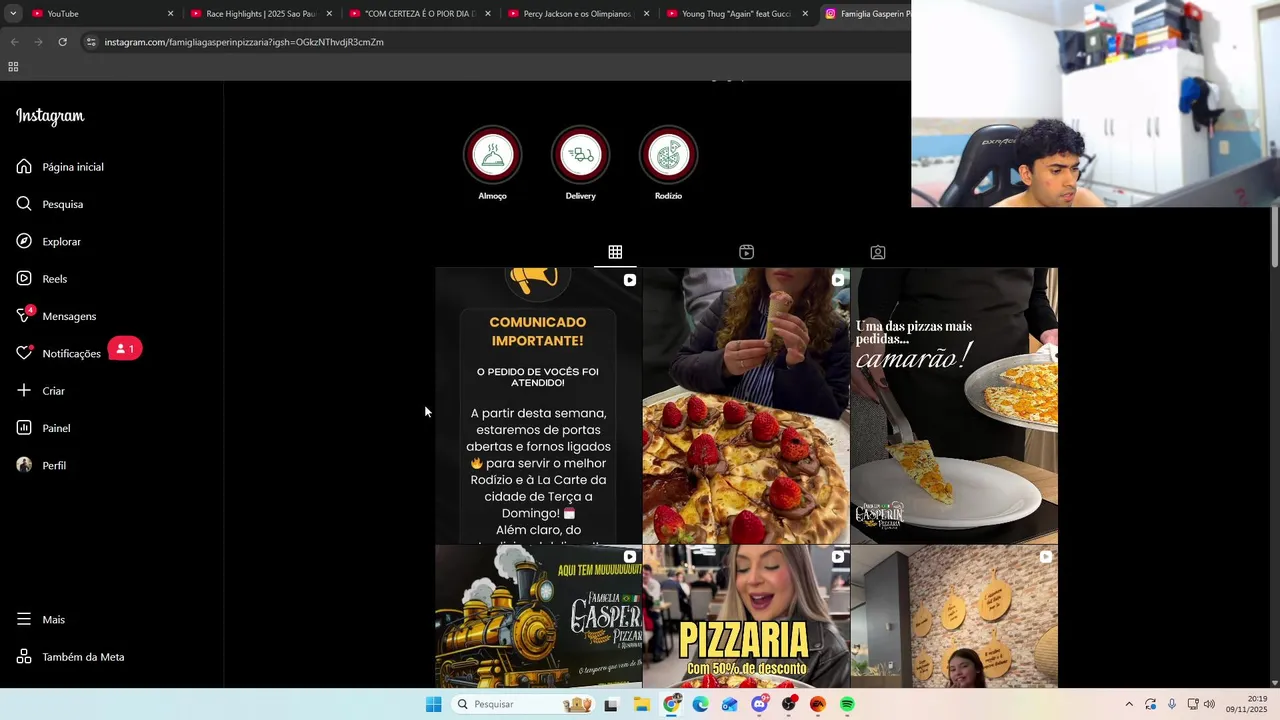
Task: Click the taskbar Pesquisar search box
Action: [523, 704]
